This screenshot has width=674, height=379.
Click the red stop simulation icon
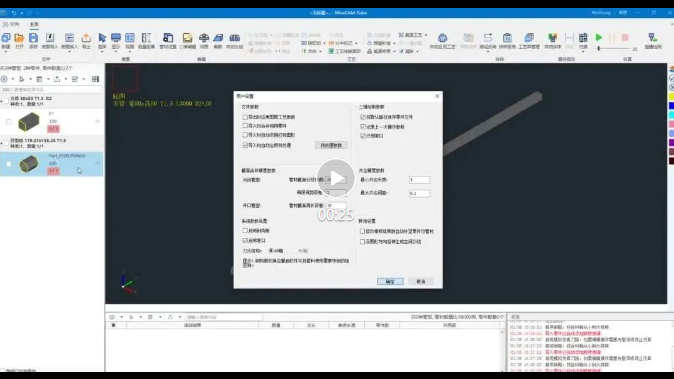[x=625, y=38]
